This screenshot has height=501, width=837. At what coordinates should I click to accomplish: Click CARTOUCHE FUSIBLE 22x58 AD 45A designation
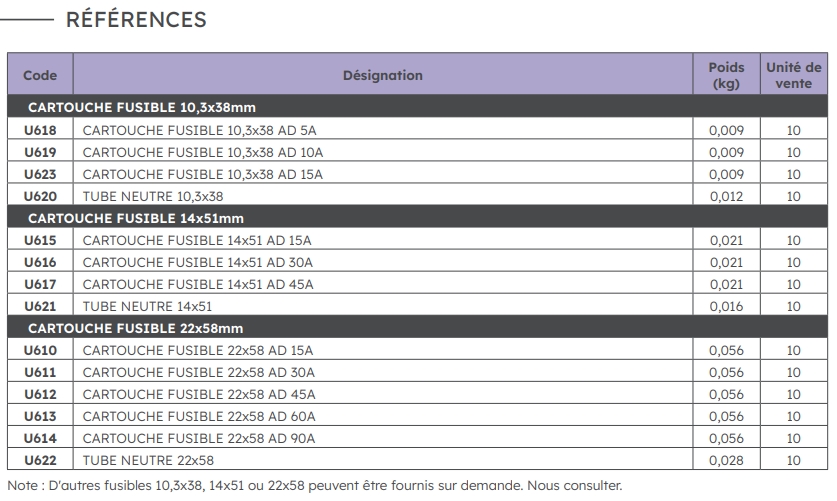click(198, 394)
